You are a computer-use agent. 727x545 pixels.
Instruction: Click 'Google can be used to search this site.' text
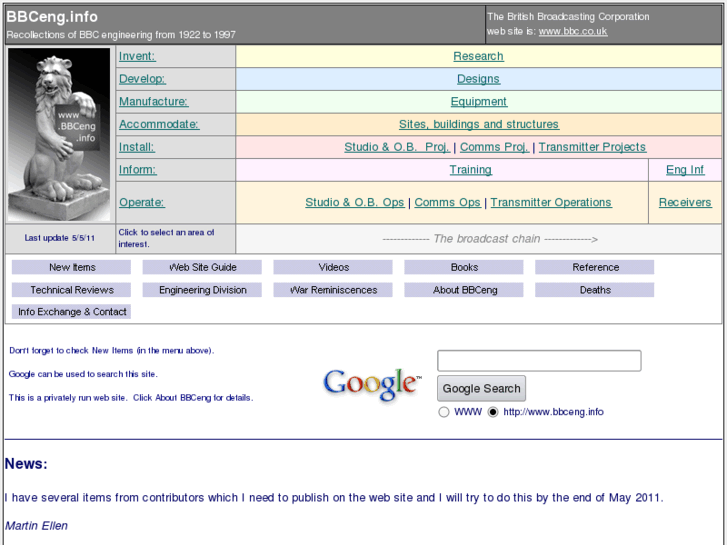pos(83,374)
